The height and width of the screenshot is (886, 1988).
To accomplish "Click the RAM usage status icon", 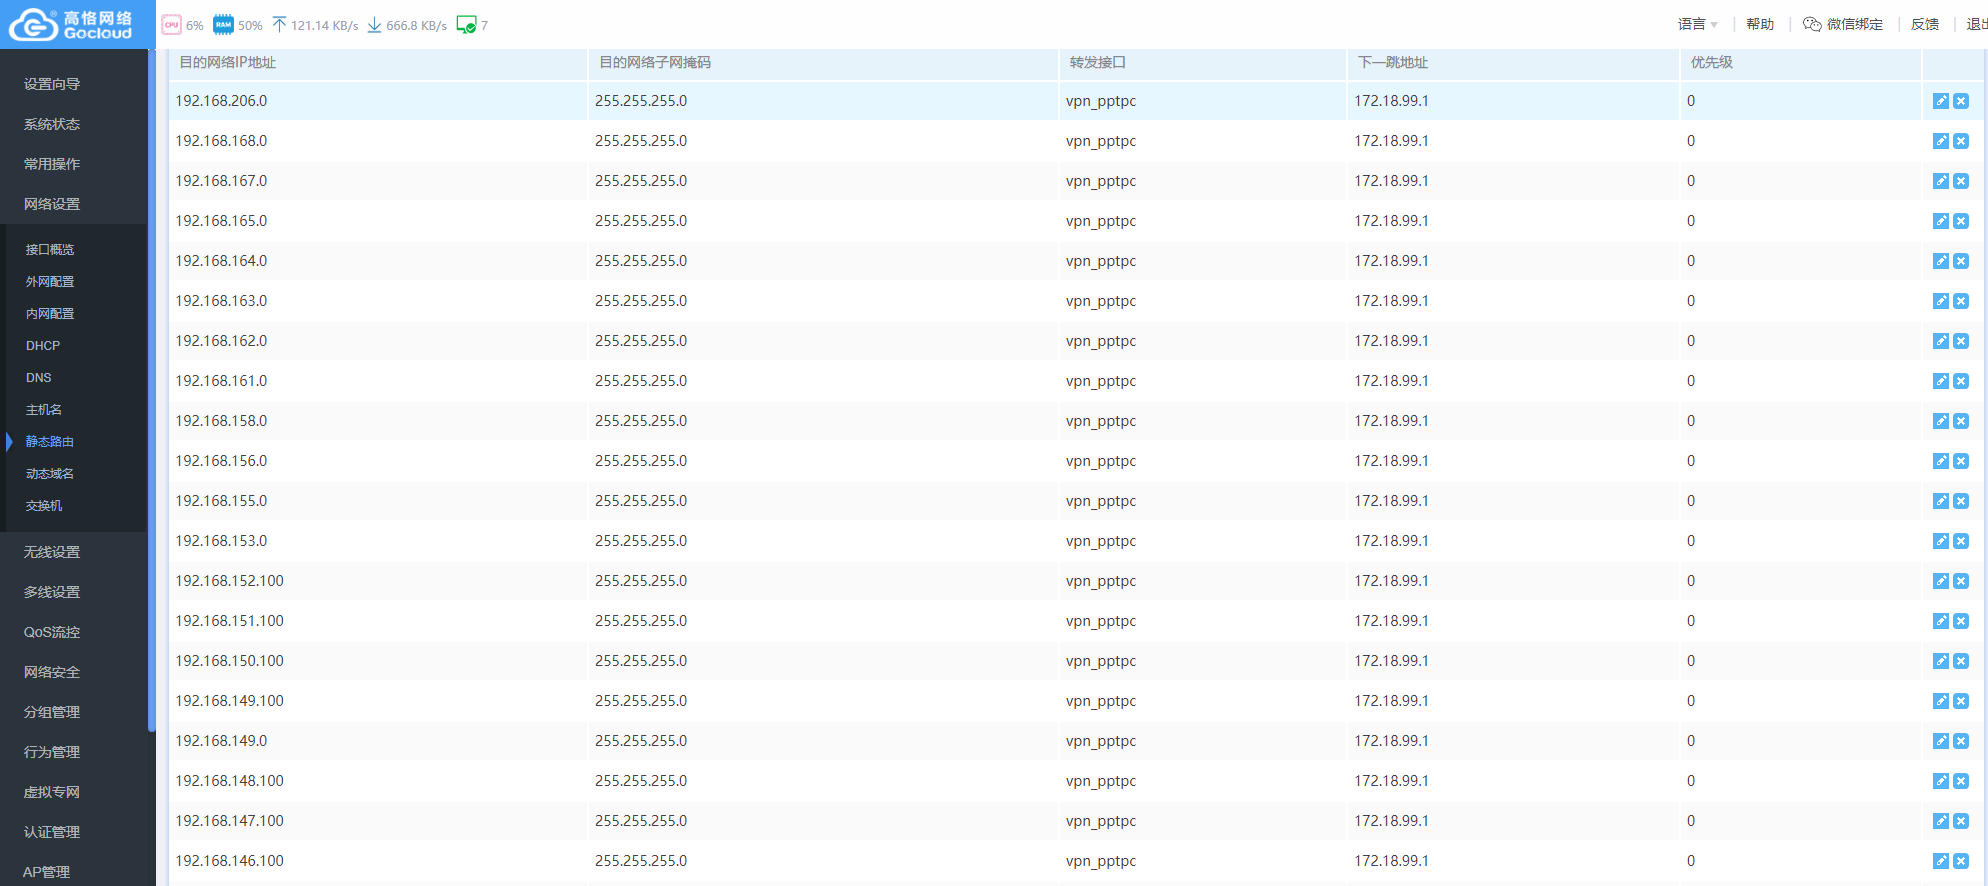I will pyautogui.click(x=223, y=25).
